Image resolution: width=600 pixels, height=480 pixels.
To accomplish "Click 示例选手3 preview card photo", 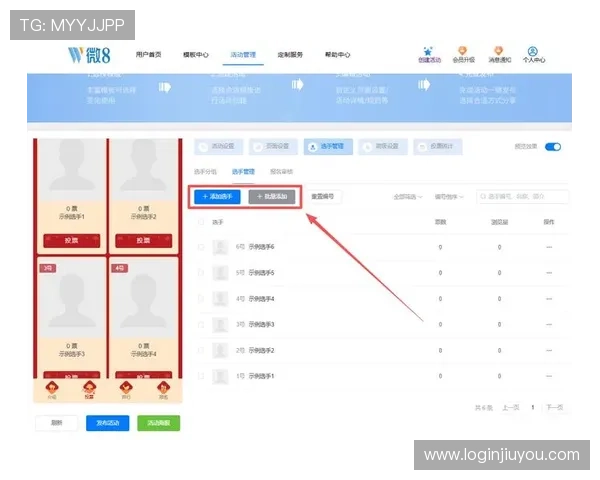I will point(72,298).
